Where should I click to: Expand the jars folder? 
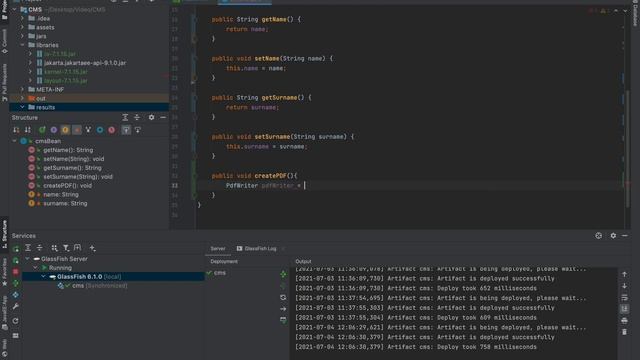(22, 36)
